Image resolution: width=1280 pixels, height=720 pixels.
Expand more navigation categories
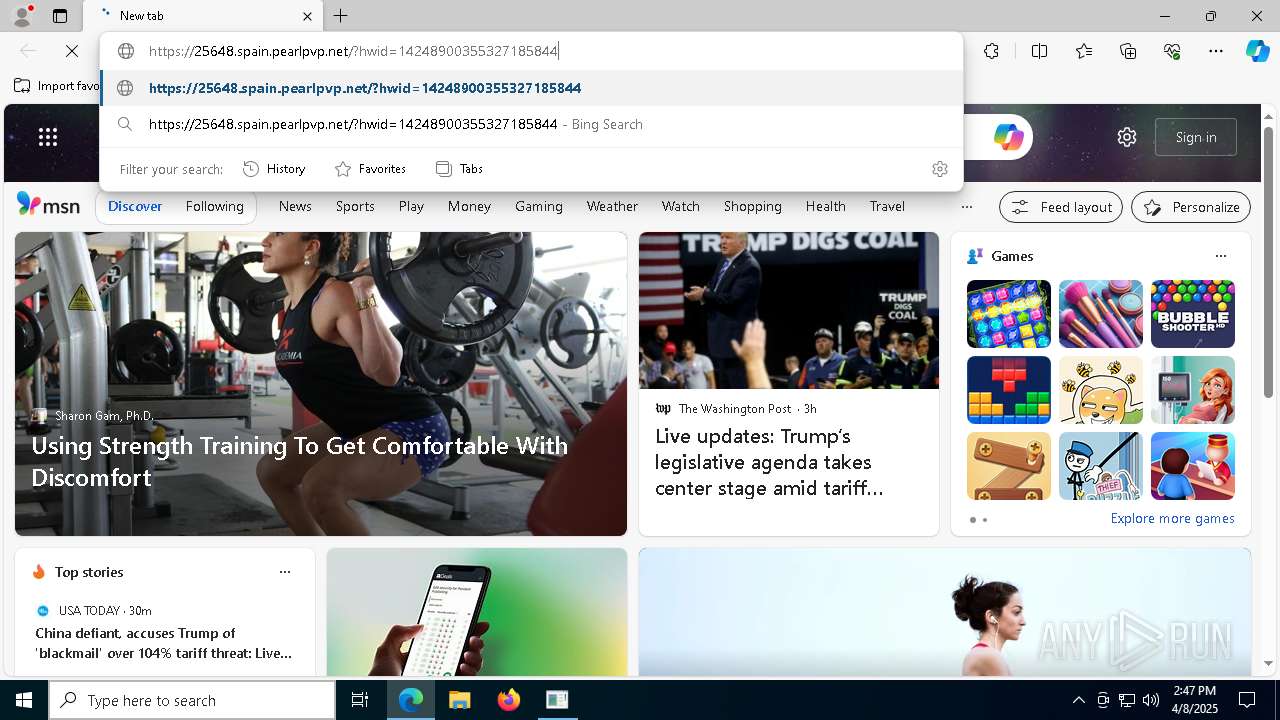(x=966, y=207)
